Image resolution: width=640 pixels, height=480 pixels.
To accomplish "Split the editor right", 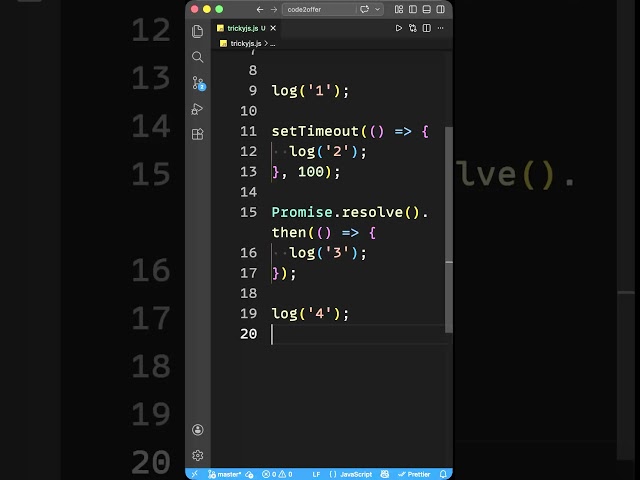I will (x=427, y=28).
